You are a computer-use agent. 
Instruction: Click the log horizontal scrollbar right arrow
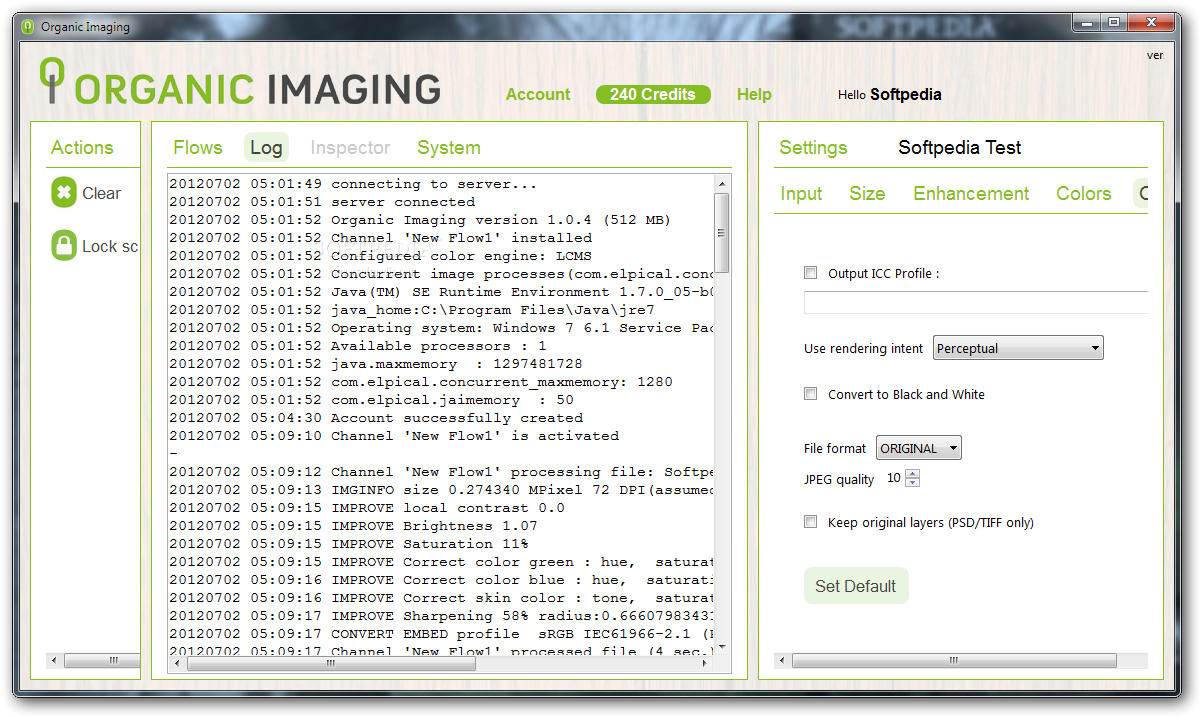(x=707, y=662)
